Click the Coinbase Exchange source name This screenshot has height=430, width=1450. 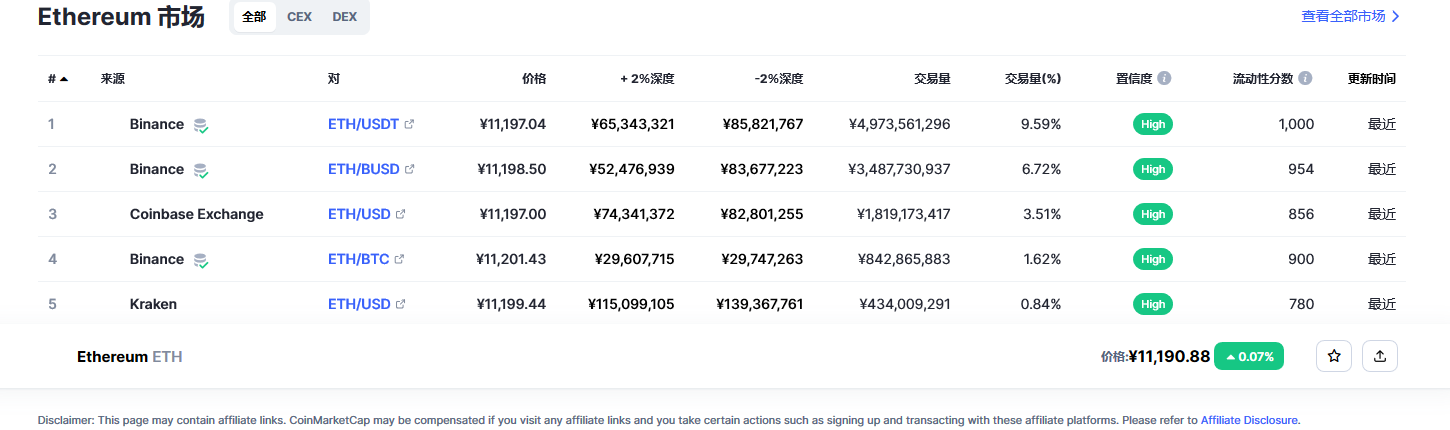pyautogui.click(x=197, y=214)
